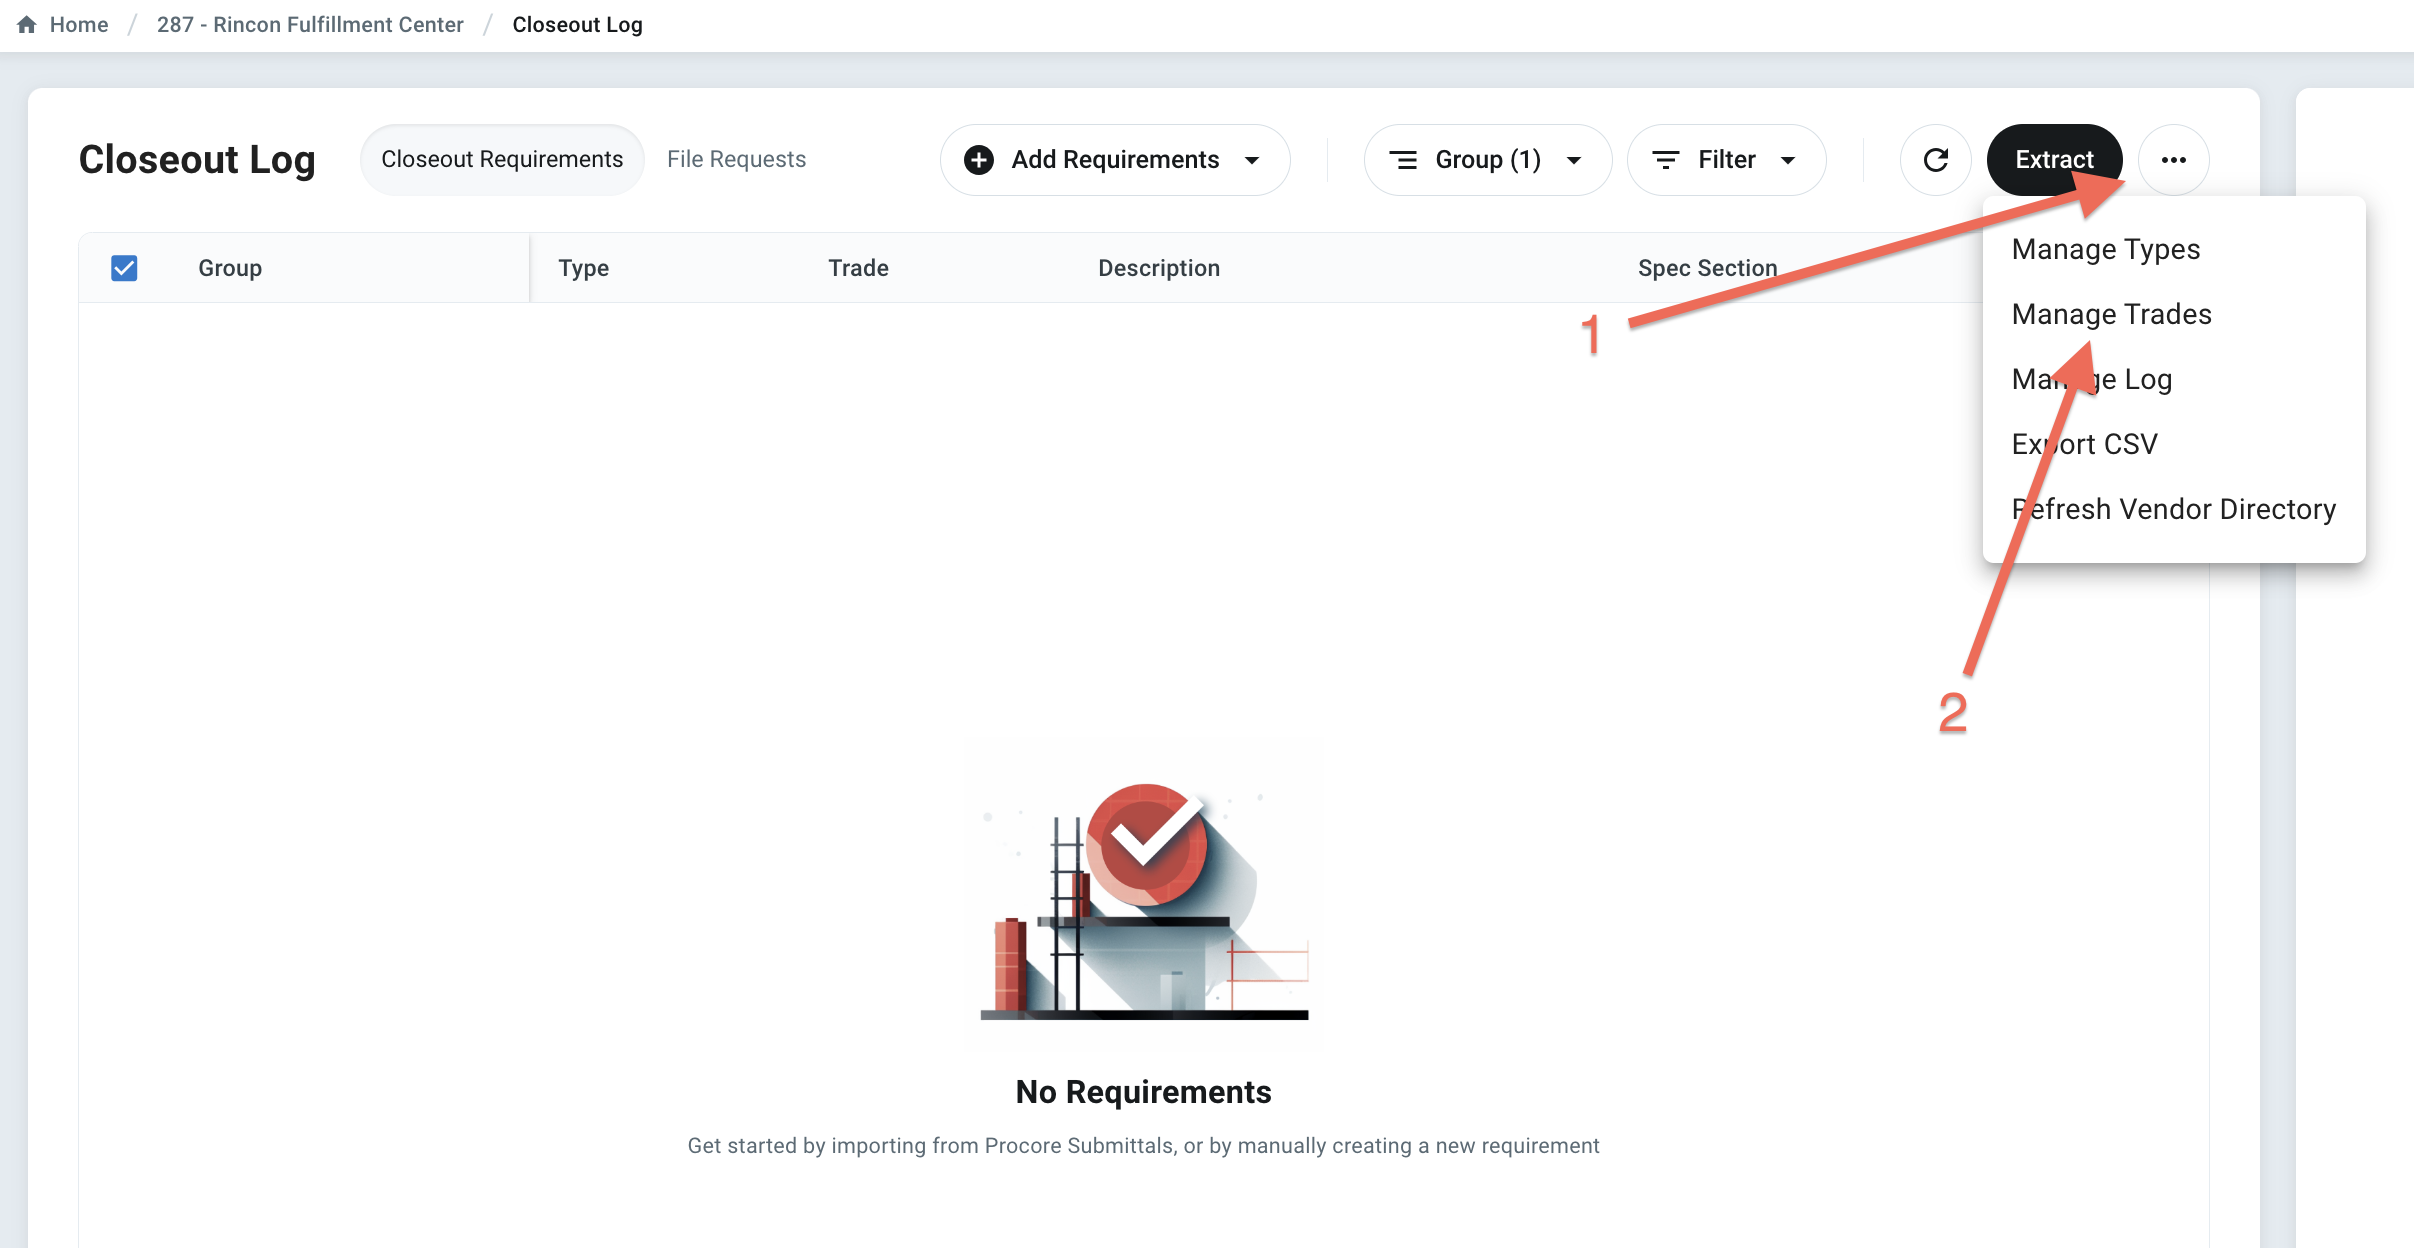
Task: Toggle the select-all checkbox in header
Action: point(124,268)
